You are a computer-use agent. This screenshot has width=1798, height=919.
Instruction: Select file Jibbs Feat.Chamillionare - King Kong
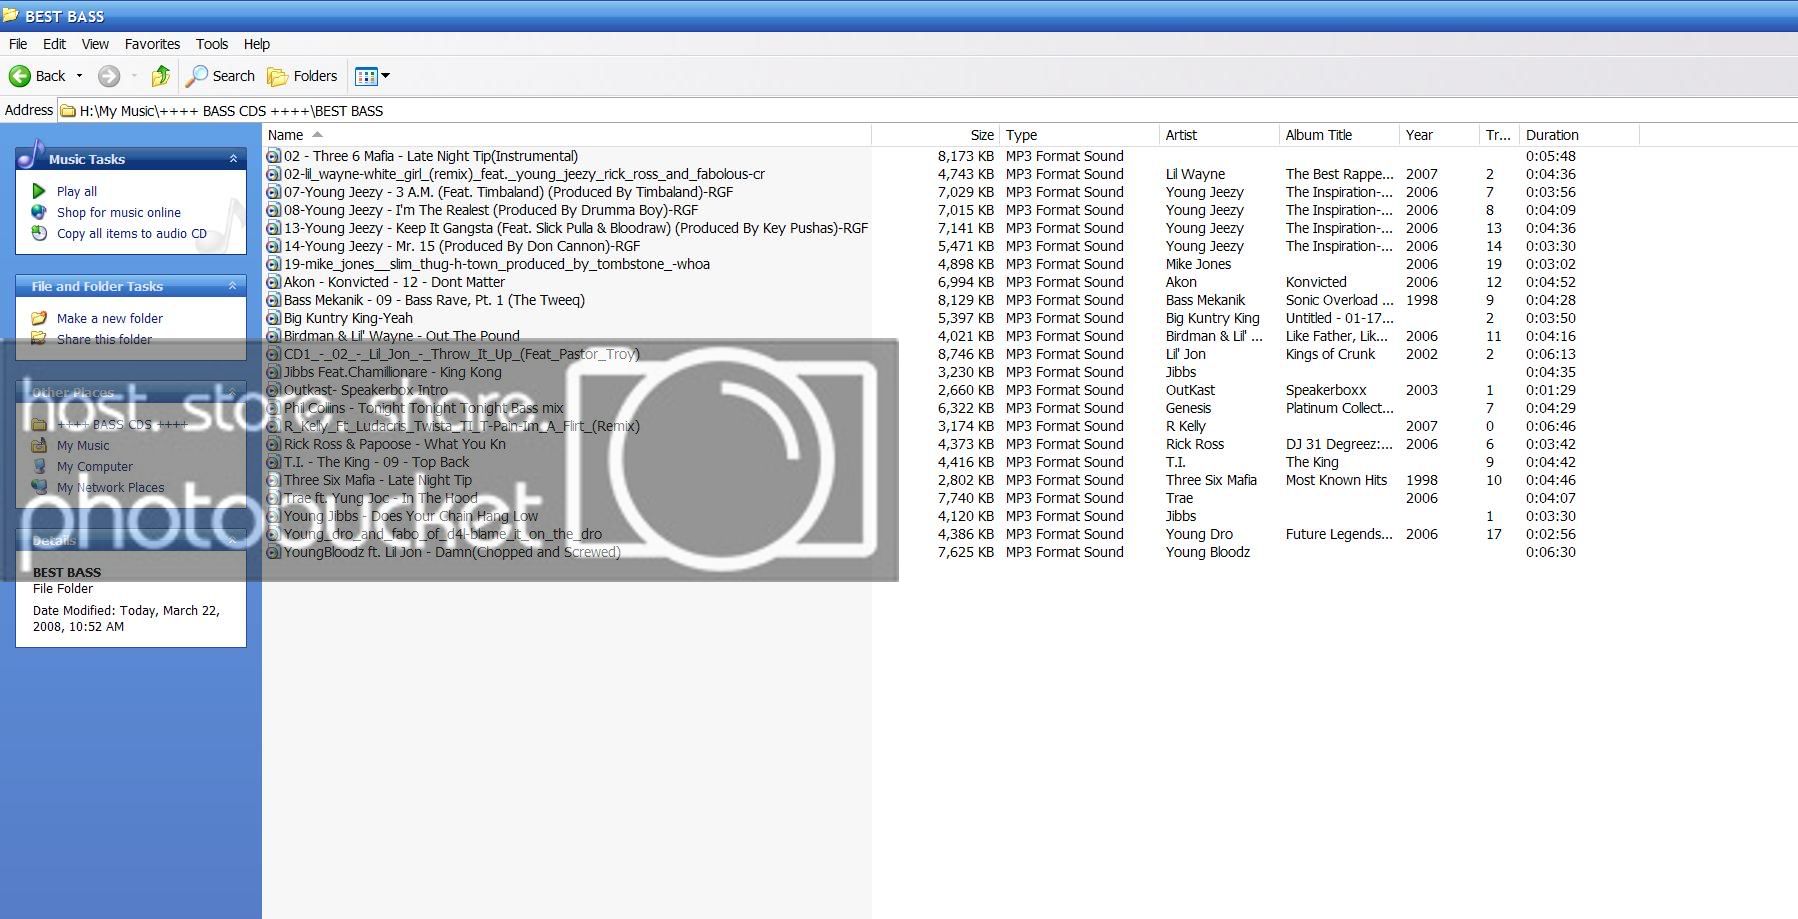pos(393,372)
